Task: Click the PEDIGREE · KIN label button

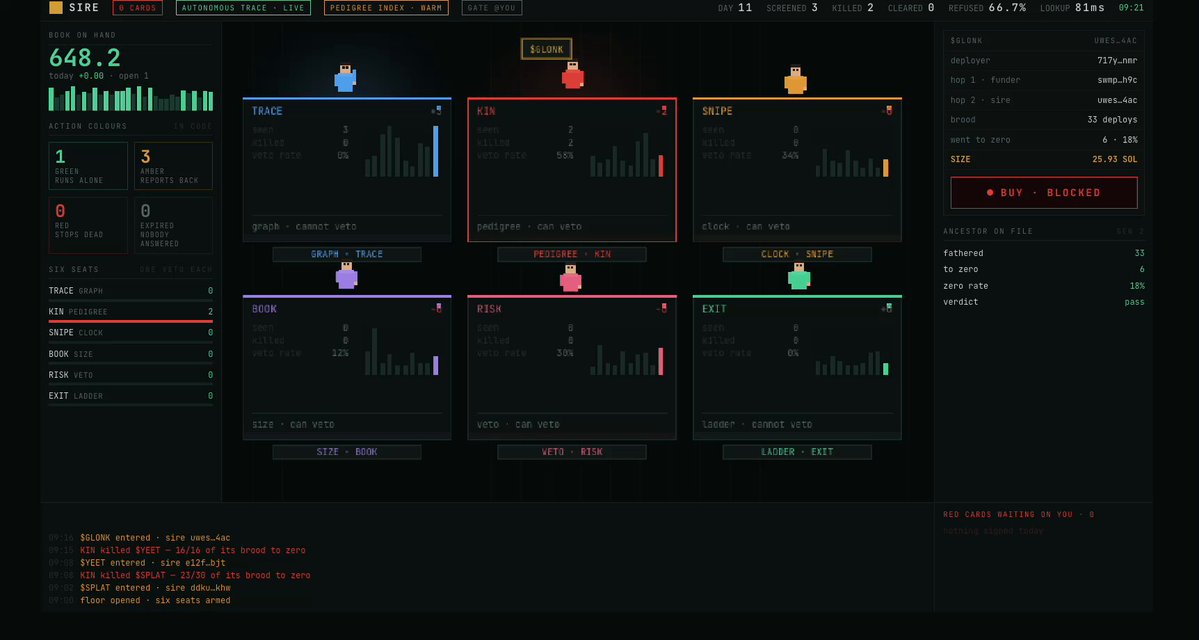Action: coord(572,255)
